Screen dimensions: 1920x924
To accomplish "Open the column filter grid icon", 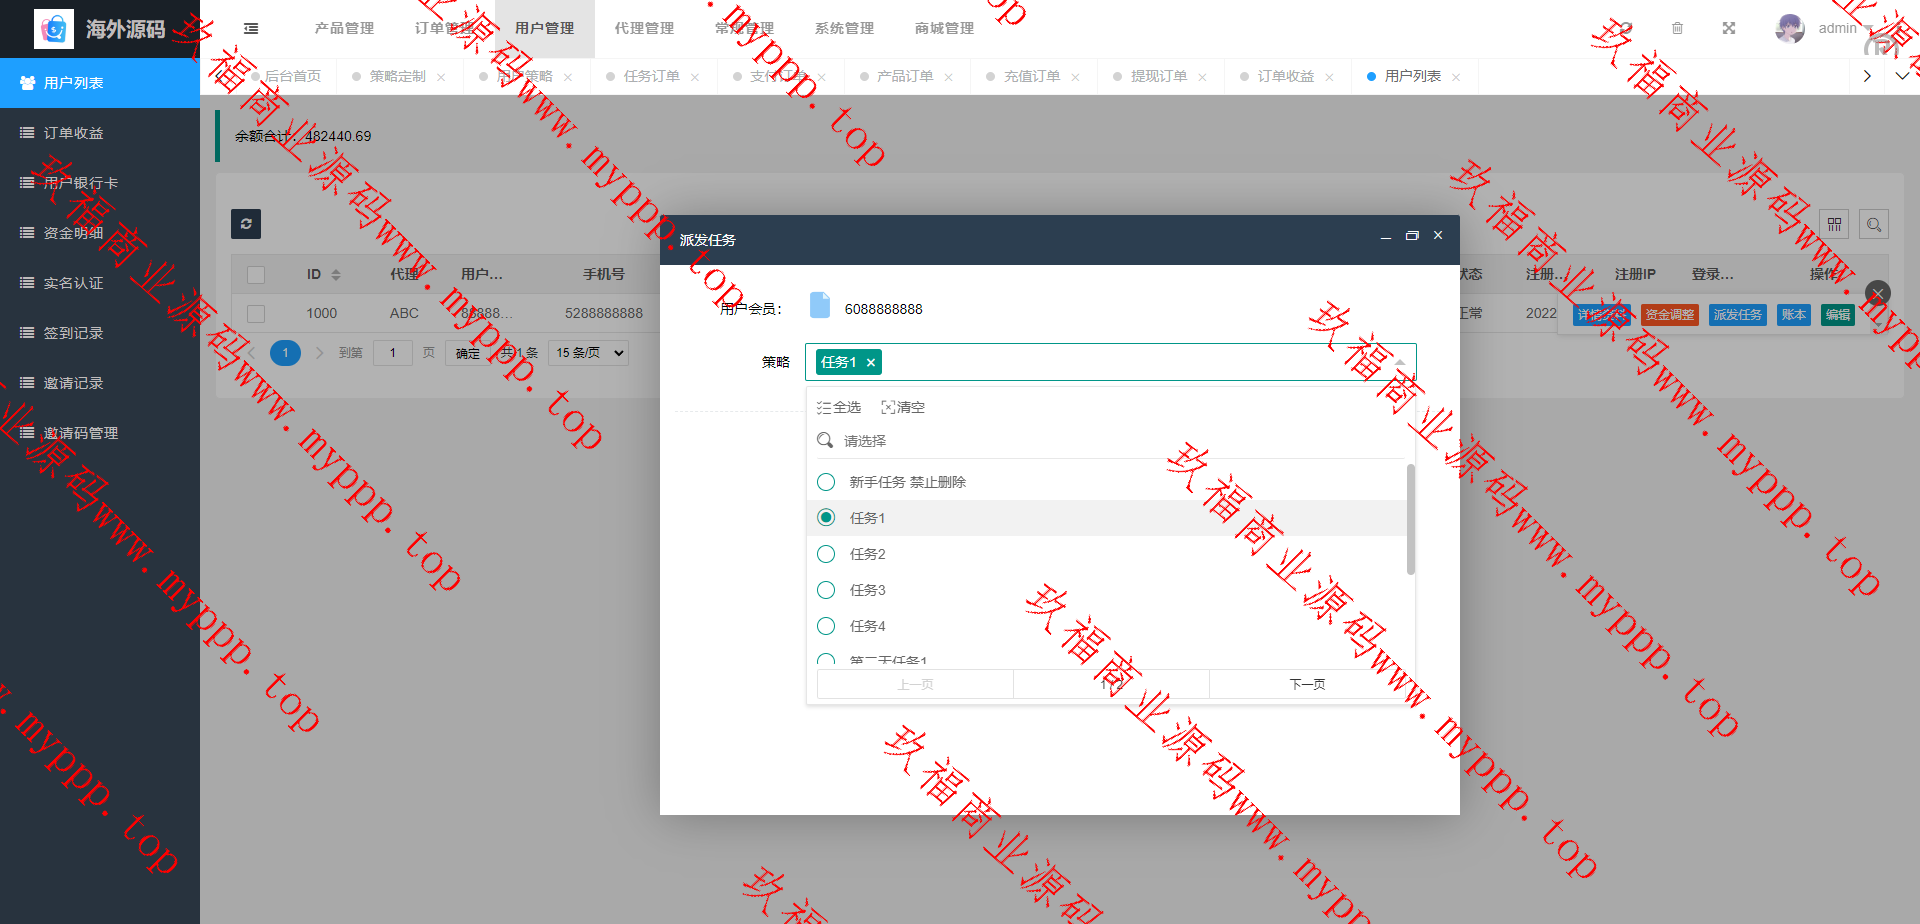I will (1834, 225).
